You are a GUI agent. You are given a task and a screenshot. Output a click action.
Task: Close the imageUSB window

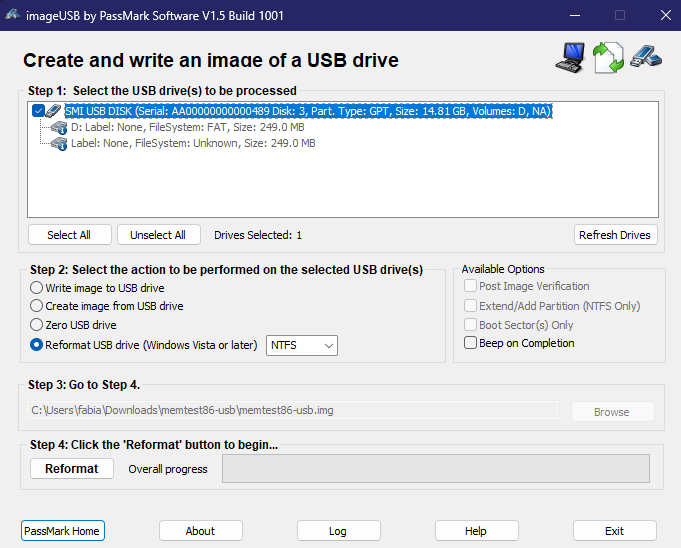[x=665, y=15]
